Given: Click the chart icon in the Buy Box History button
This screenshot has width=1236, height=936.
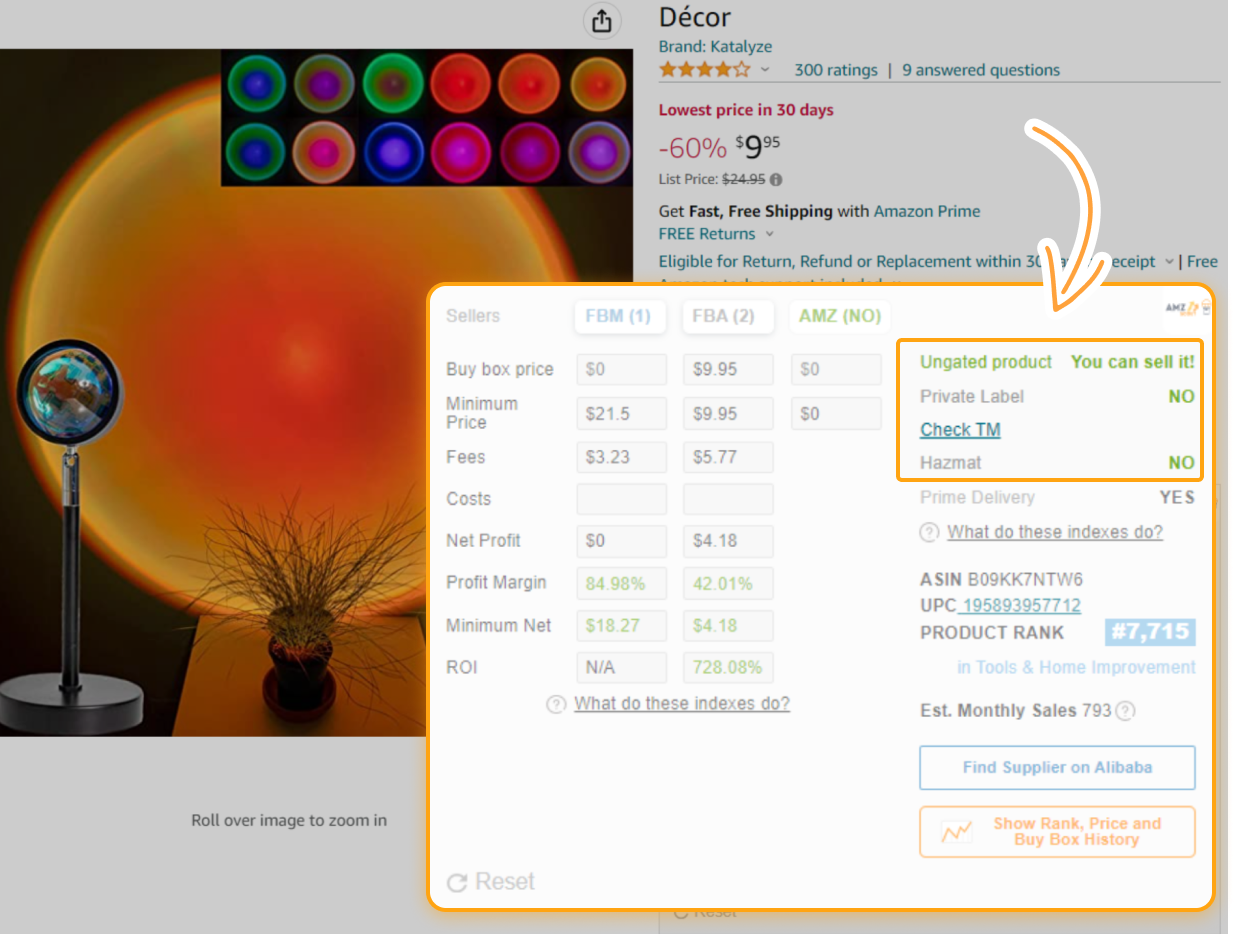Looking at the screenshot, I should tap(955, 831).
